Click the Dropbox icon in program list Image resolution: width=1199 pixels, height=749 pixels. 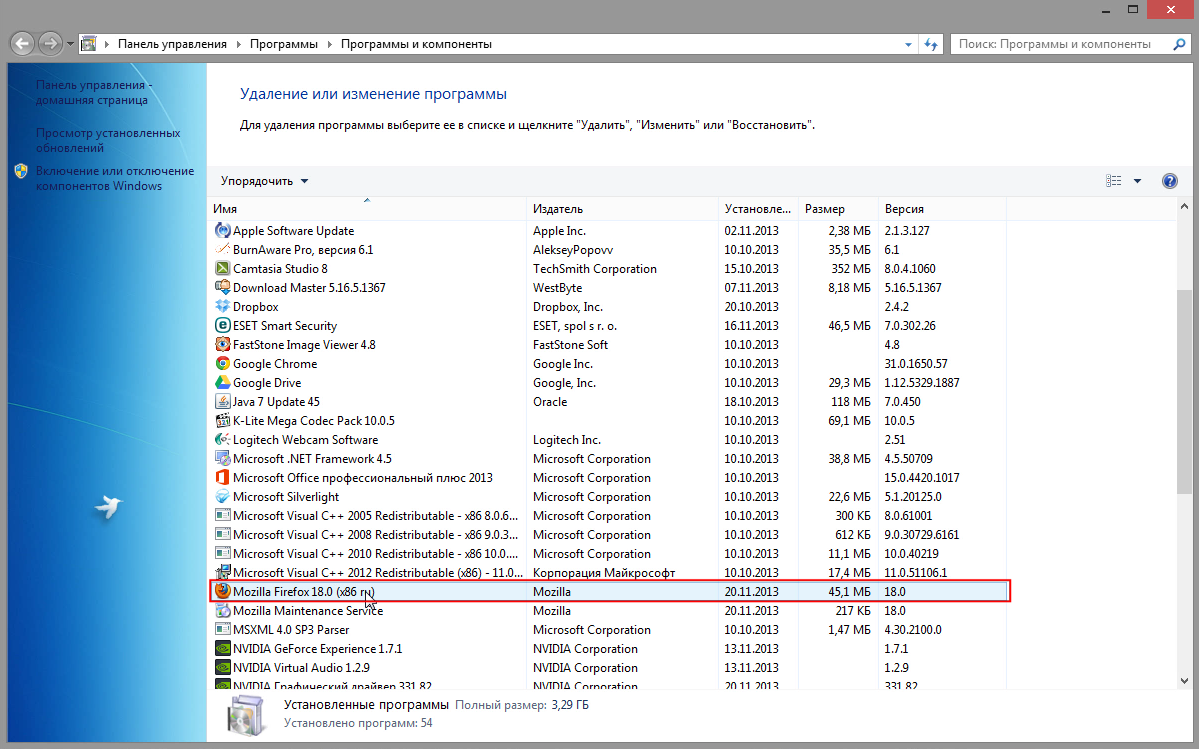tap(223, 306)
